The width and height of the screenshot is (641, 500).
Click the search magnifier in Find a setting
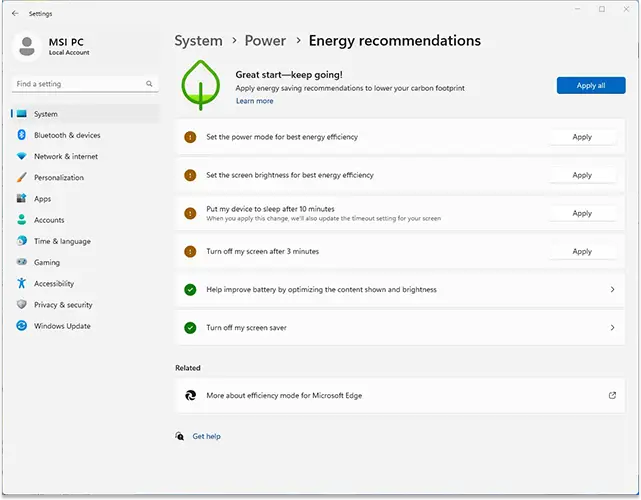tap(149, 84)
